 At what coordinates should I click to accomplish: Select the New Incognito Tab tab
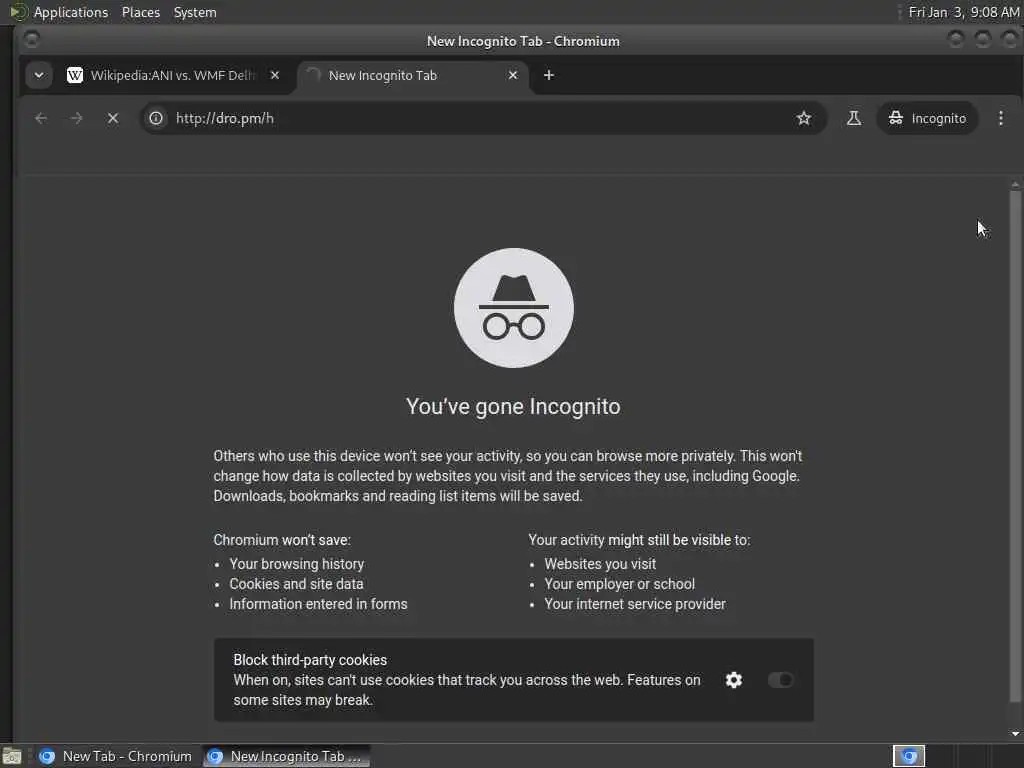coord(413,75)
